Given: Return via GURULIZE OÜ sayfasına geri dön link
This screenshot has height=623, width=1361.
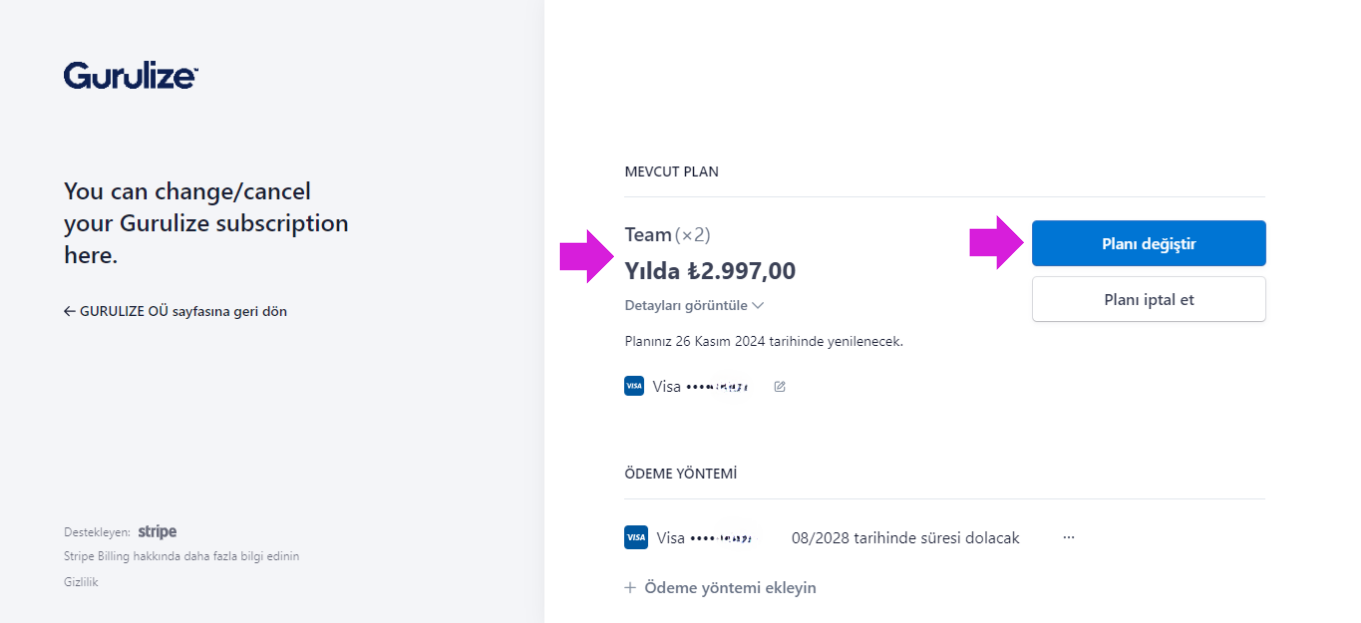Looking at the screenshot, I should click(x=175, y=311).
